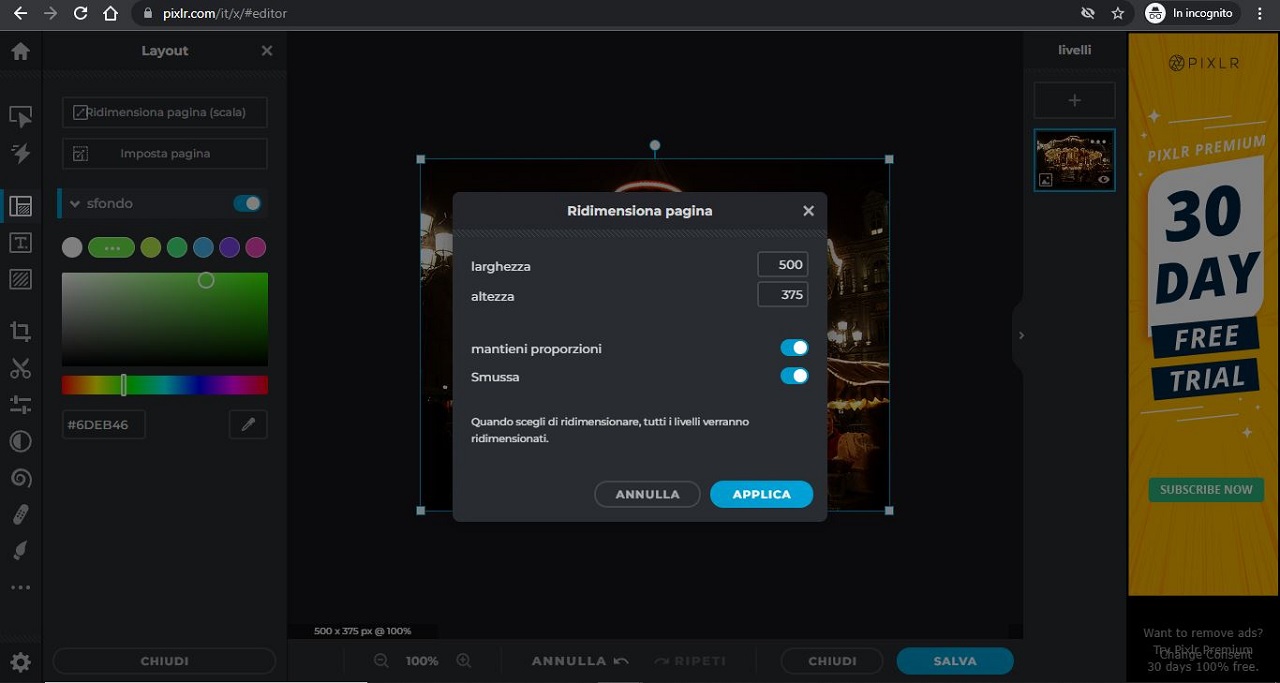Toggle the sfondo background switch
Viewport: 1280px width, 683px height.
pos(247,203)
